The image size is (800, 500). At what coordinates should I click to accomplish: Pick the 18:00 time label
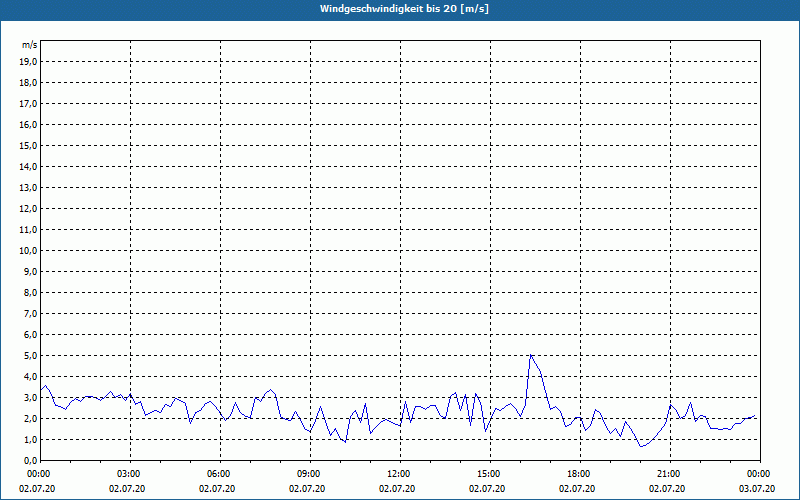[x=580, y=474]
